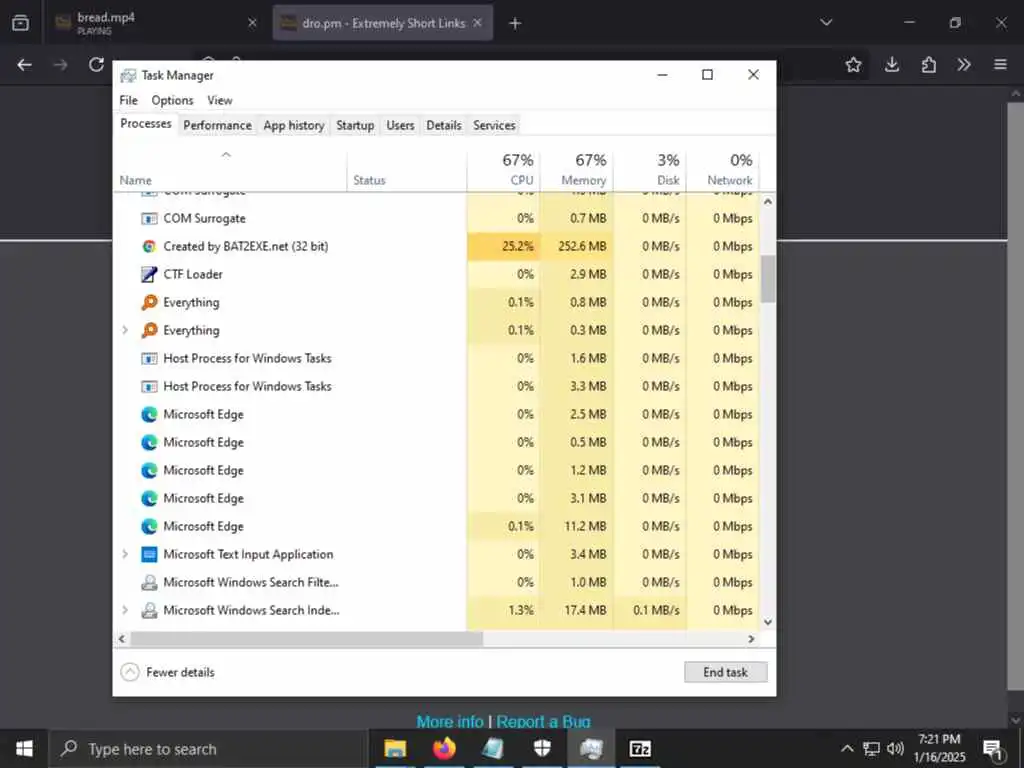The image size is (1024, 768).
Task: Click the process list horizontal scrollbar thumb
Action: coord(306,639)
